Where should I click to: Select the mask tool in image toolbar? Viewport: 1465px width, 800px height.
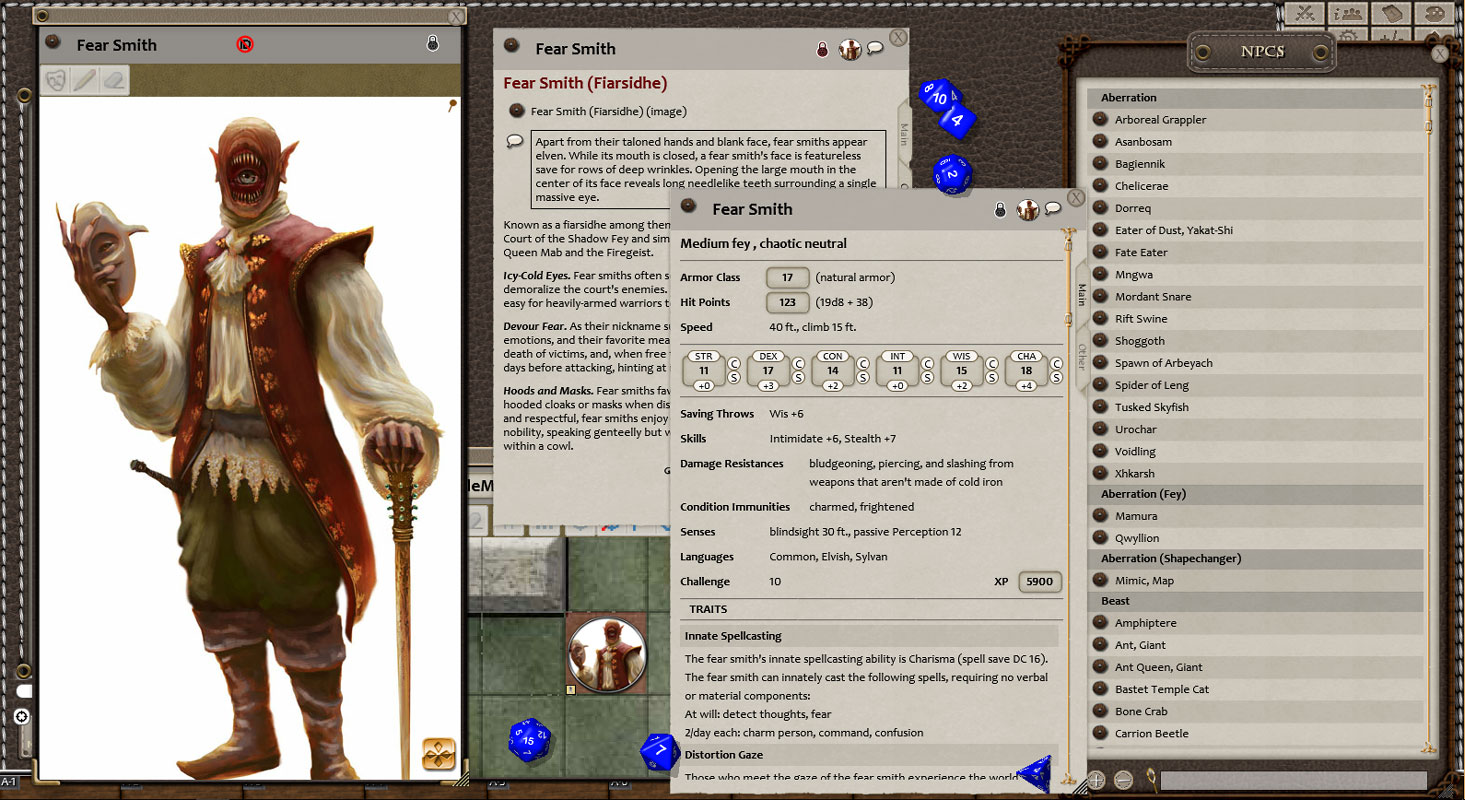(x=57, y=80)
